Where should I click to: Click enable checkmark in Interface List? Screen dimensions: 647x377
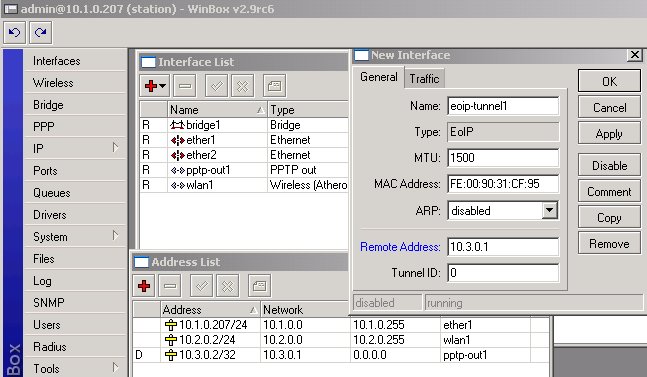pyautogui.click(x=217, y=86)
